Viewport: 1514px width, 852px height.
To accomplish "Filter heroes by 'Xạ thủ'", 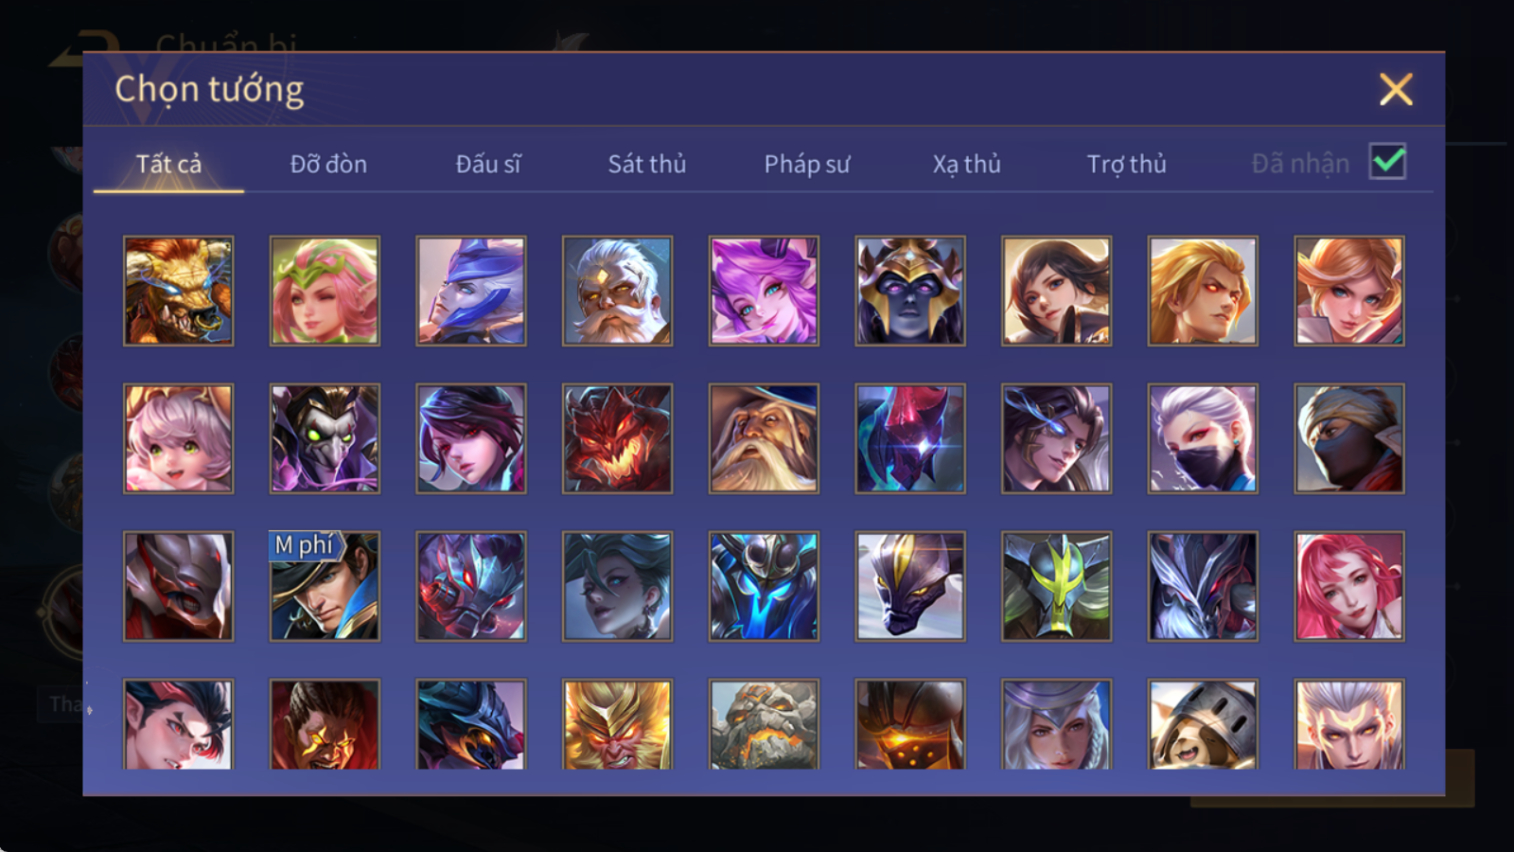I will [x=966, y=164].
